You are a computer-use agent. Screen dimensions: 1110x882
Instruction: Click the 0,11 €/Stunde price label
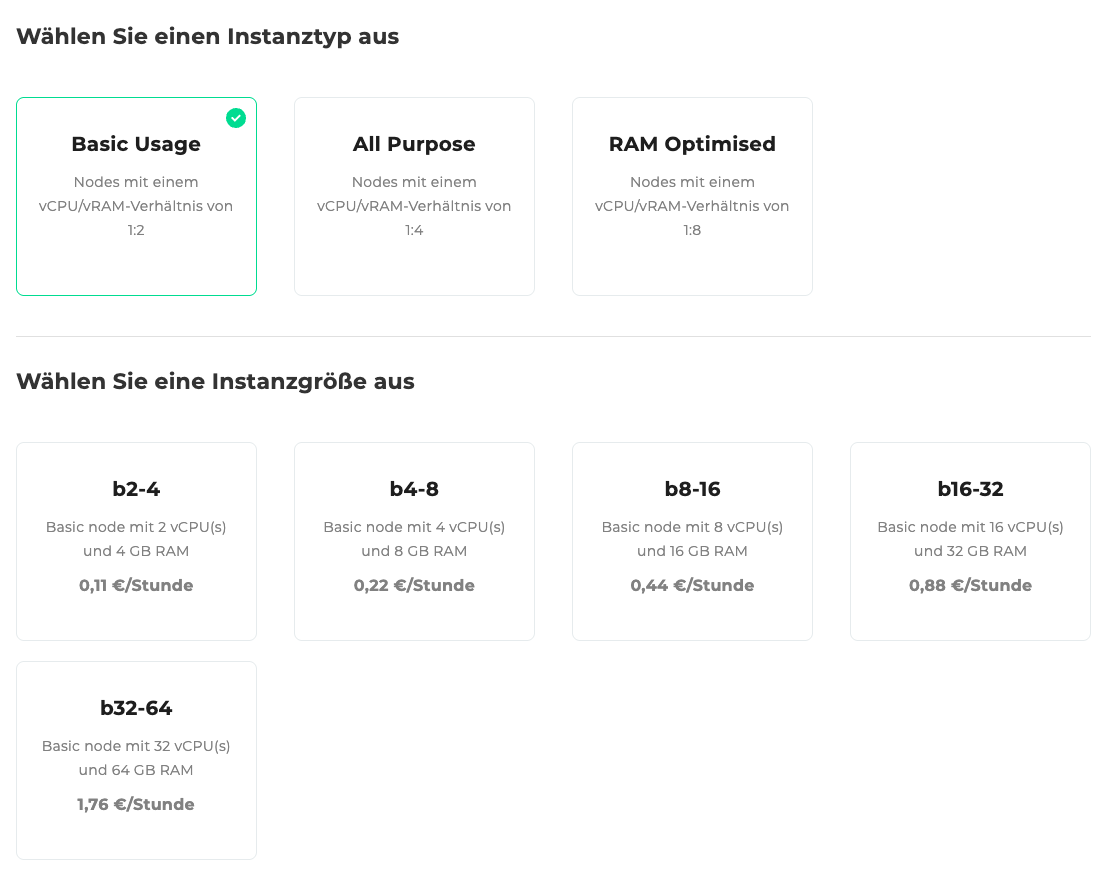[x=136, y=585]
